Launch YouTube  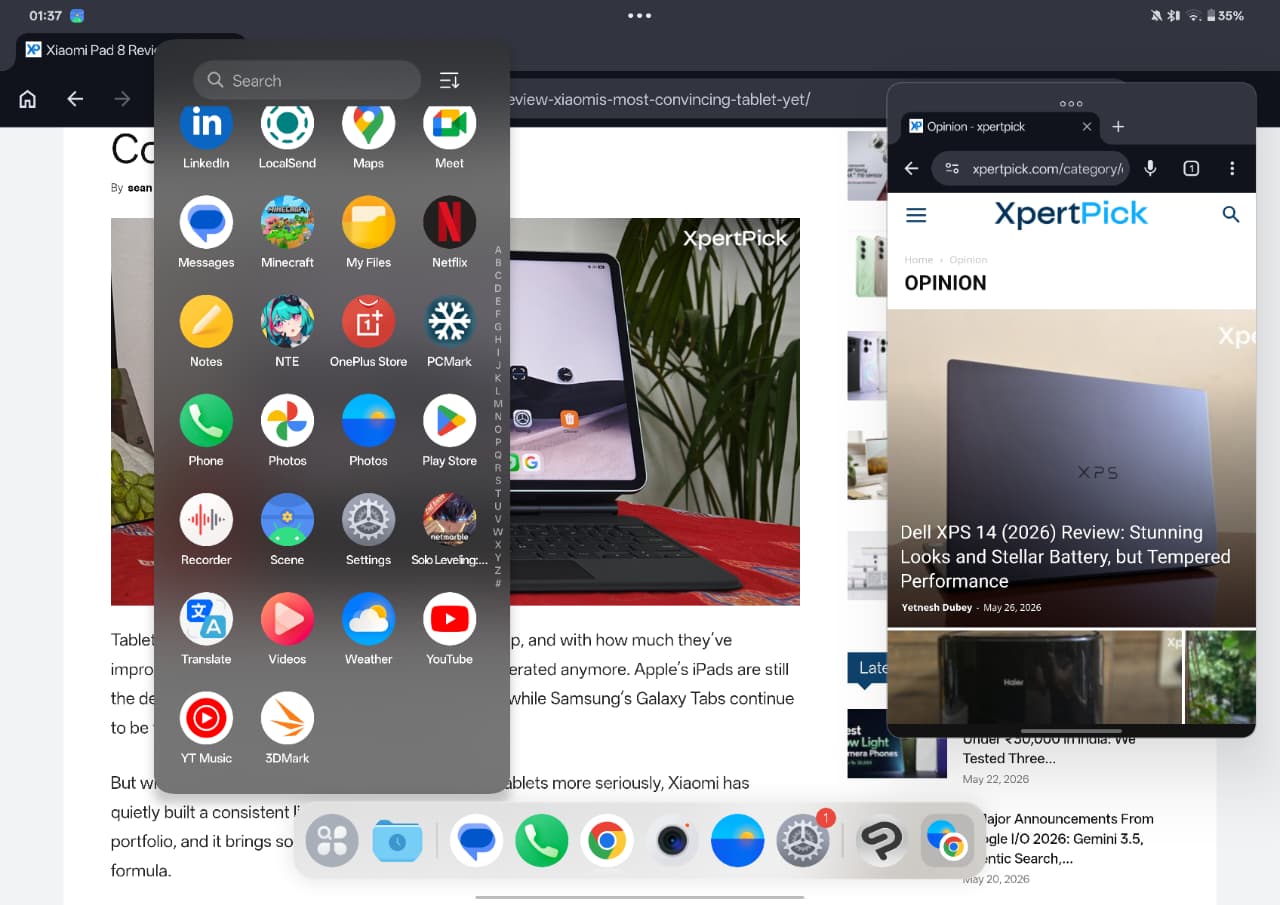449,618
